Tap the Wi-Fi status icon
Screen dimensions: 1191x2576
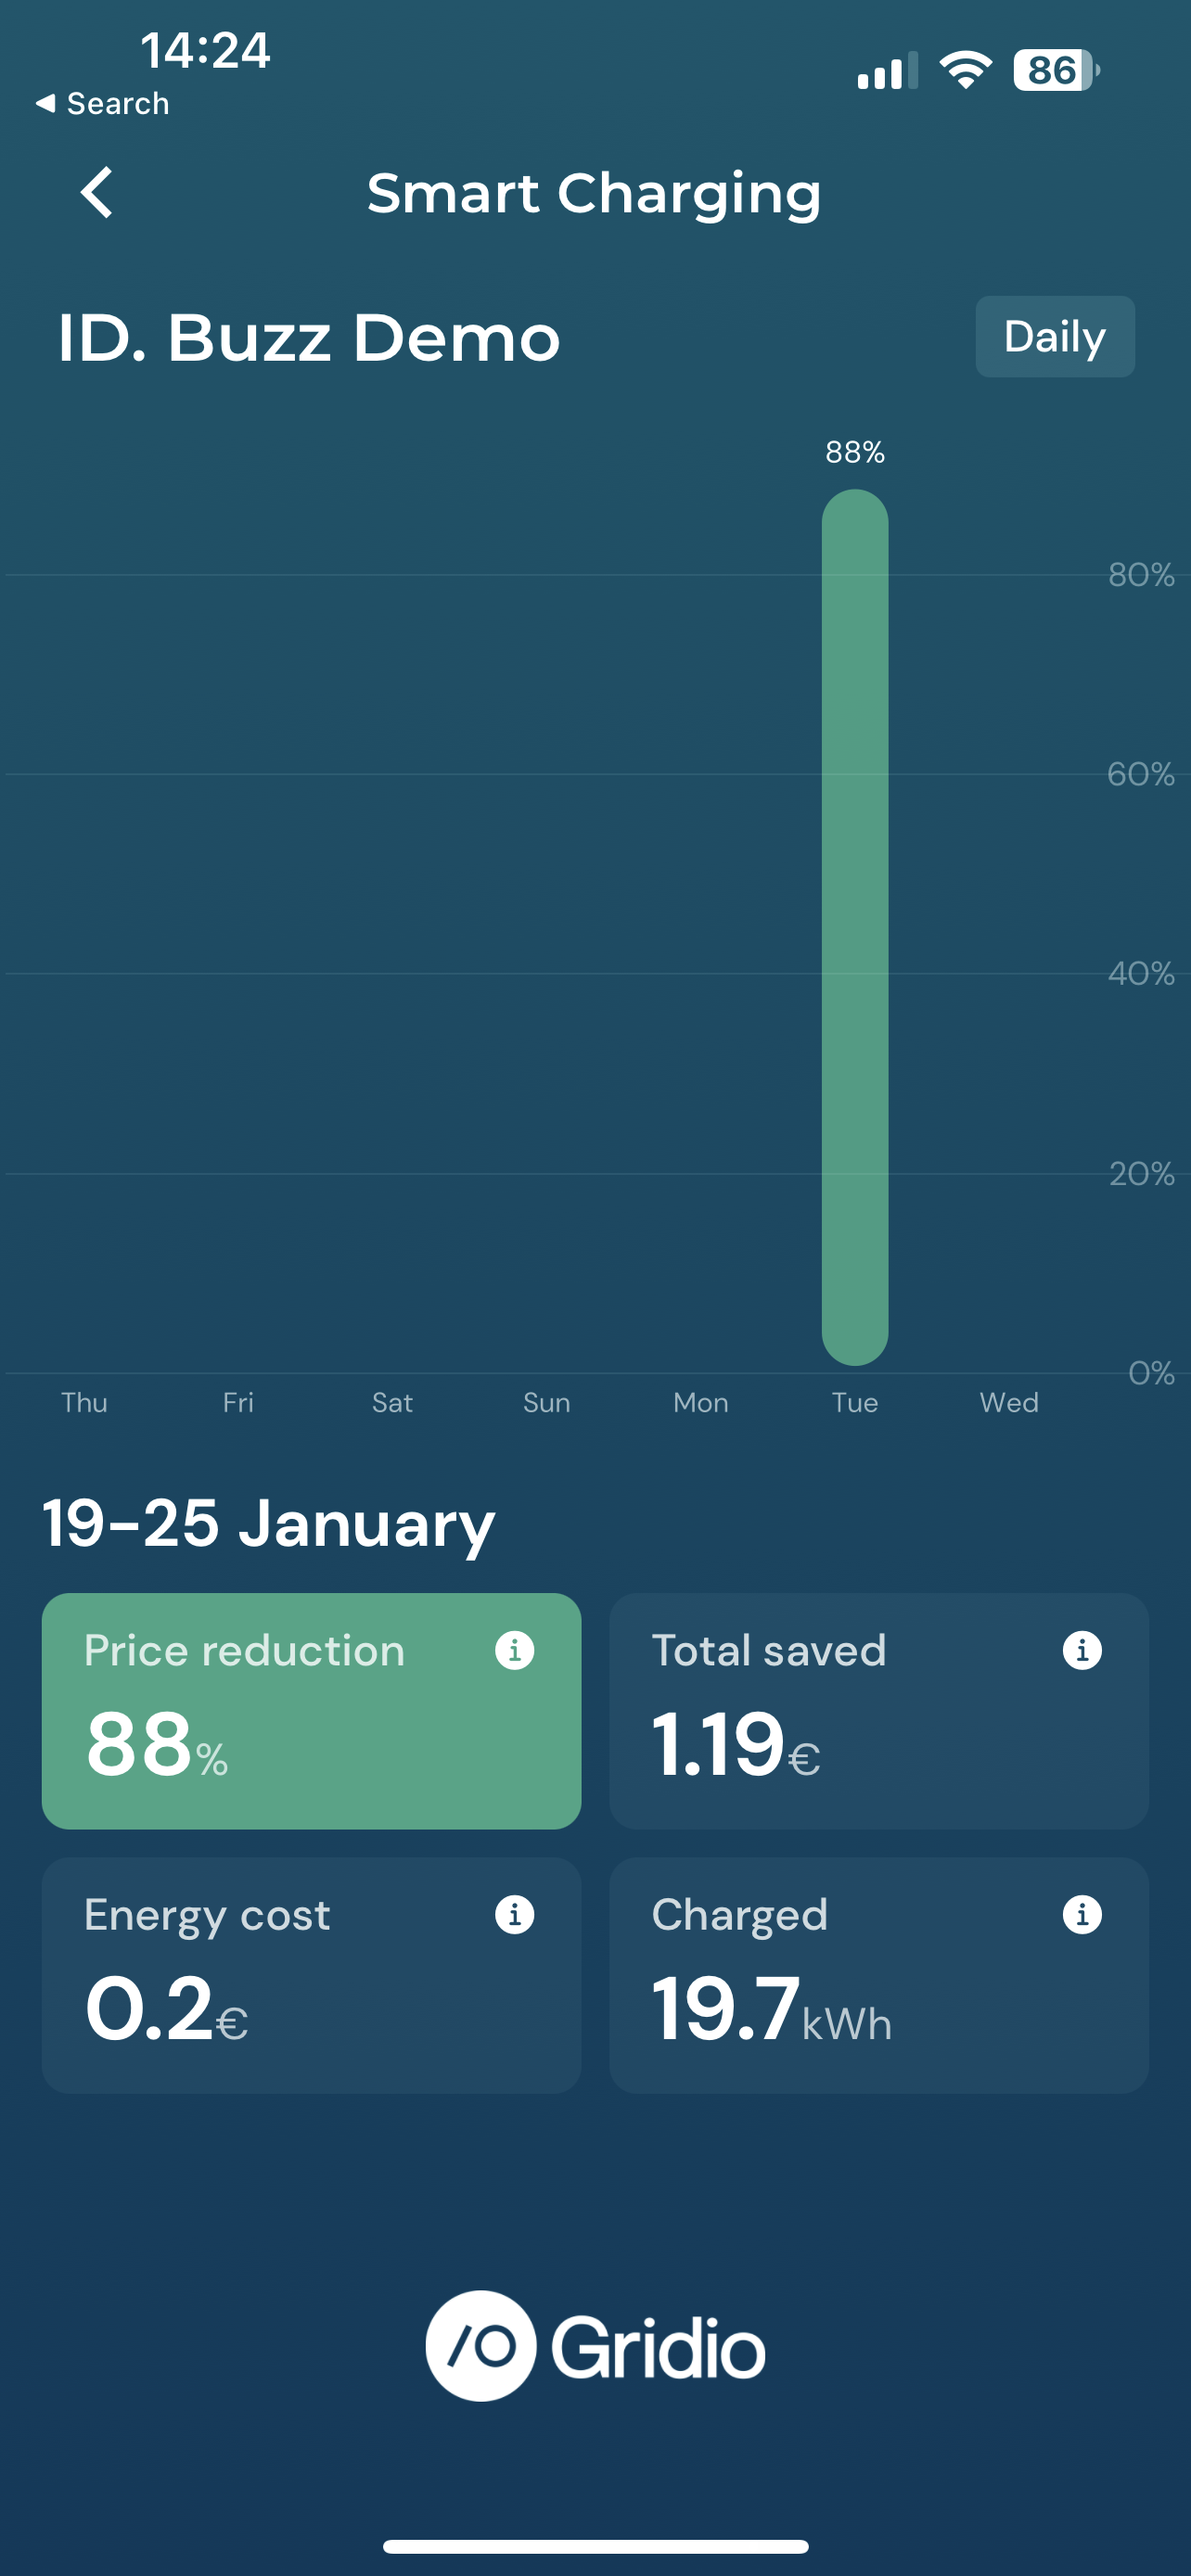[965, 71]
